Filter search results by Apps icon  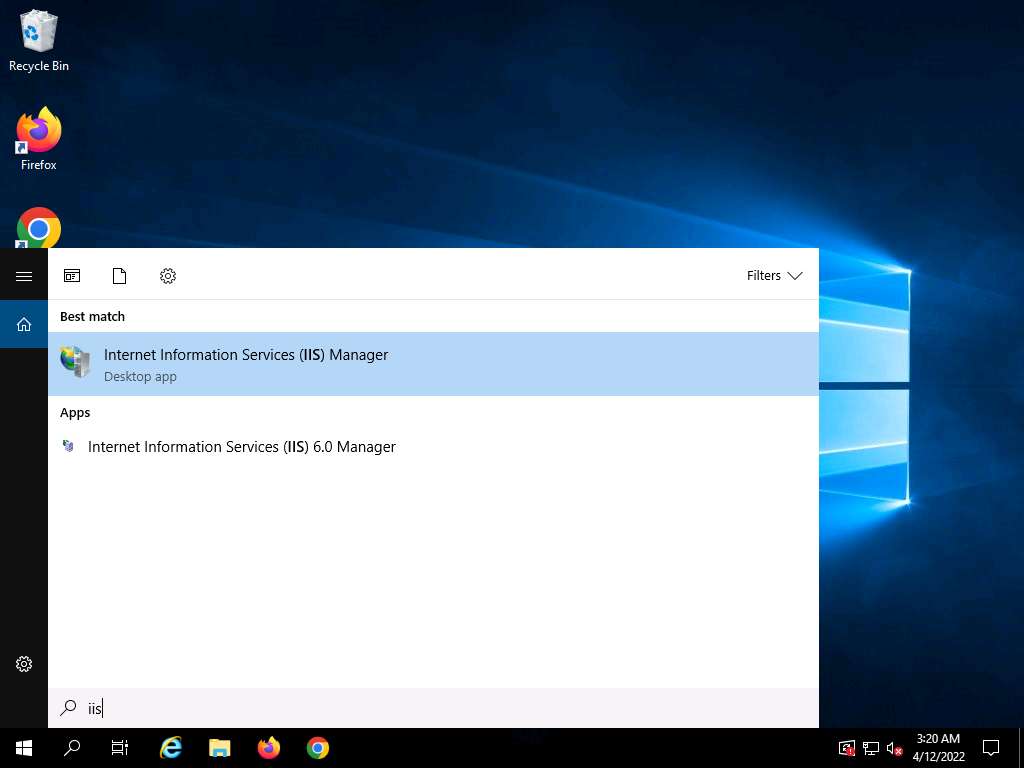[x=72, y=276]
